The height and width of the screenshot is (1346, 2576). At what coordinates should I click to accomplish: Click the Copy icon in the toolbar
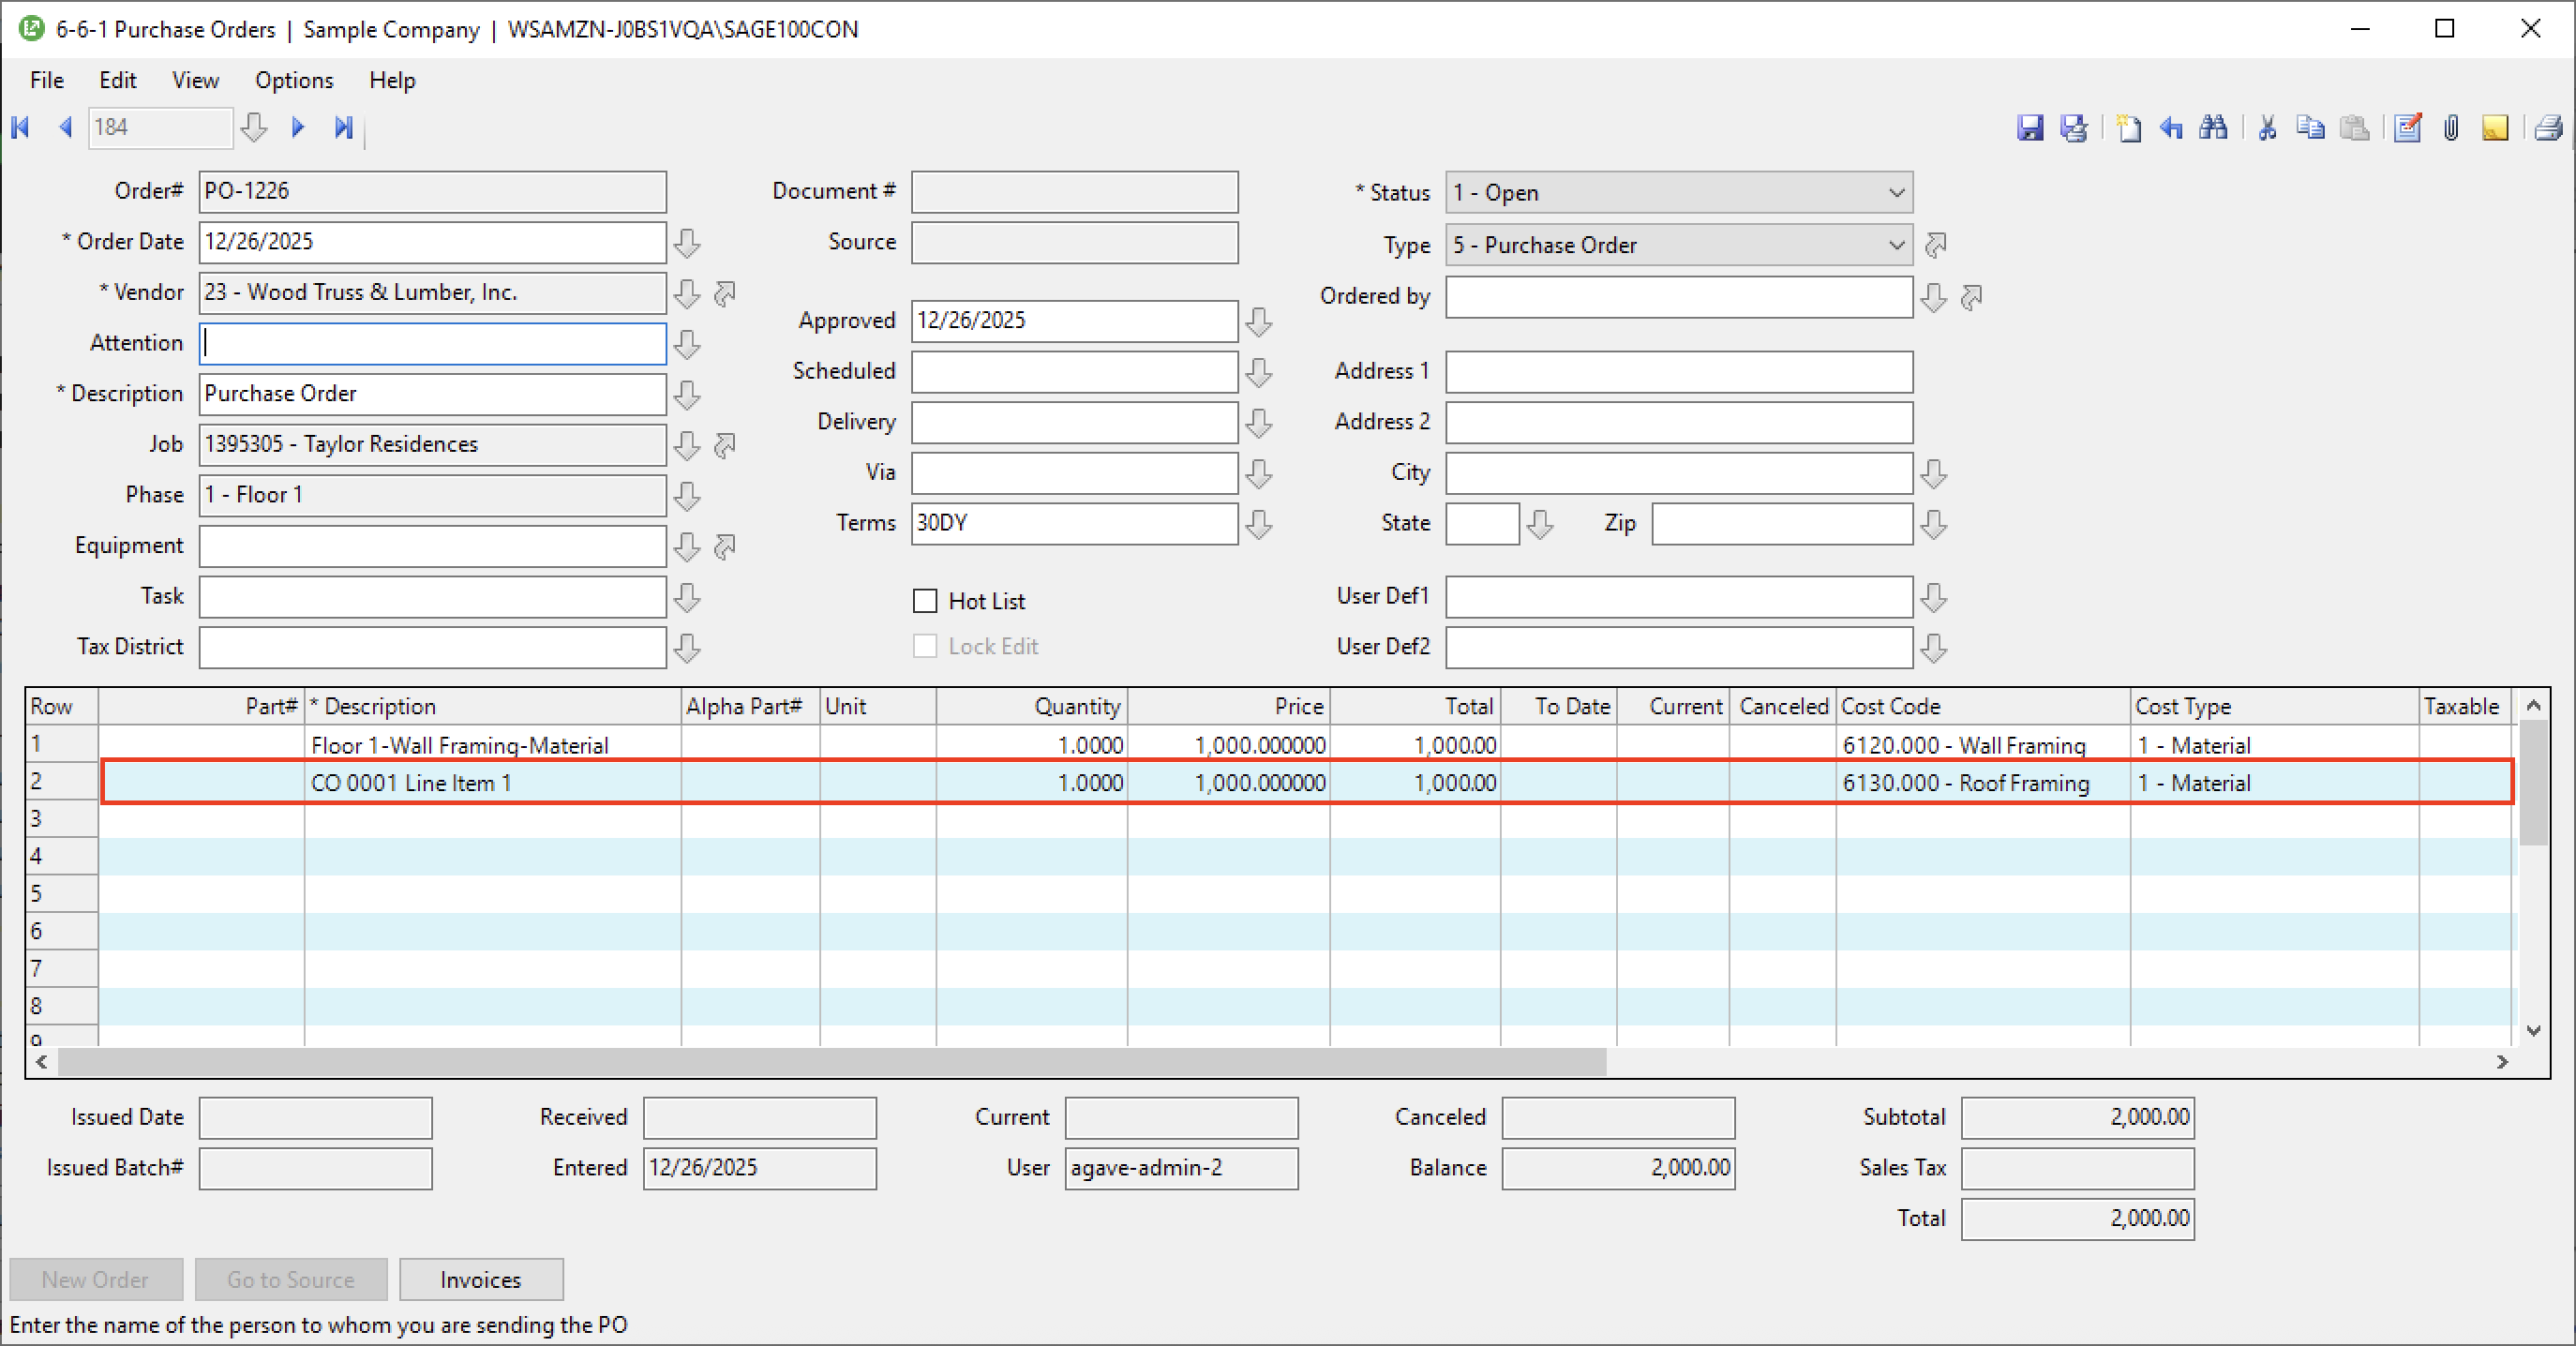click(x=2311, y=128)
